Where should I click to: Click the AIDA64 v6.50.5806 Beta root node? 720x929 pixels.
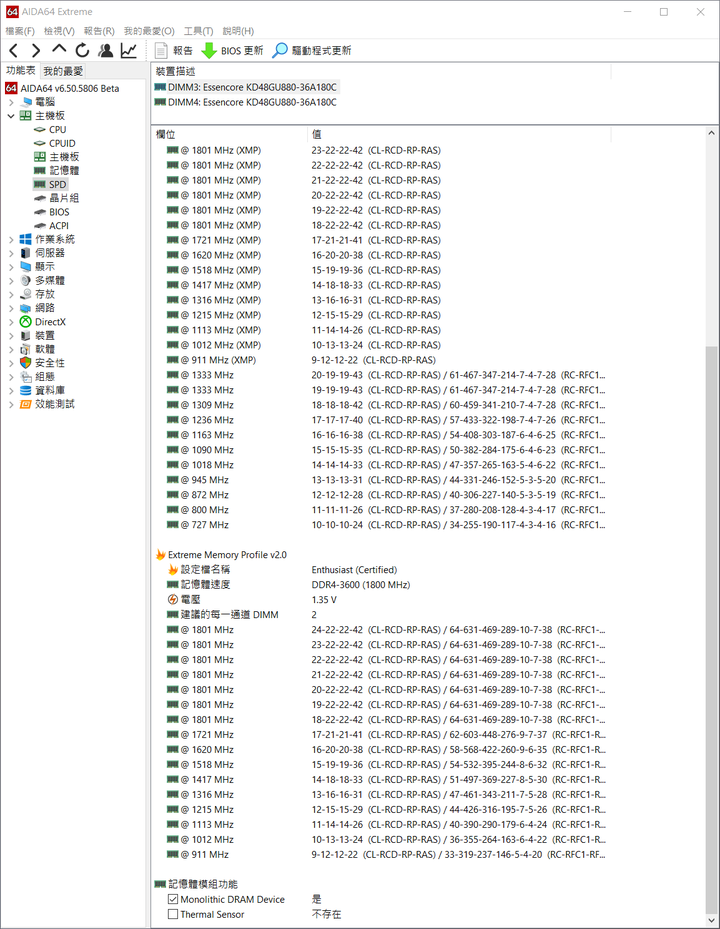point(69,88)
